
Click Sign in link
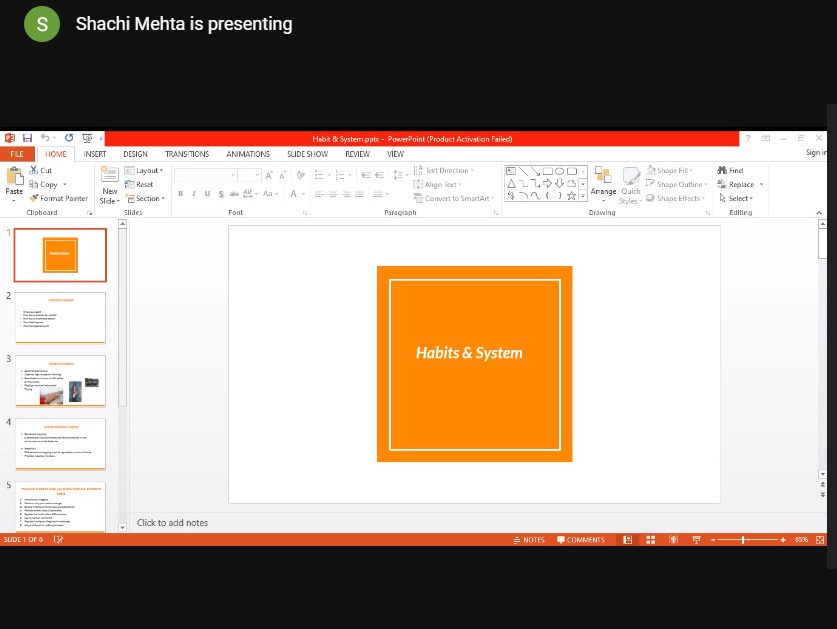(816, 153)
